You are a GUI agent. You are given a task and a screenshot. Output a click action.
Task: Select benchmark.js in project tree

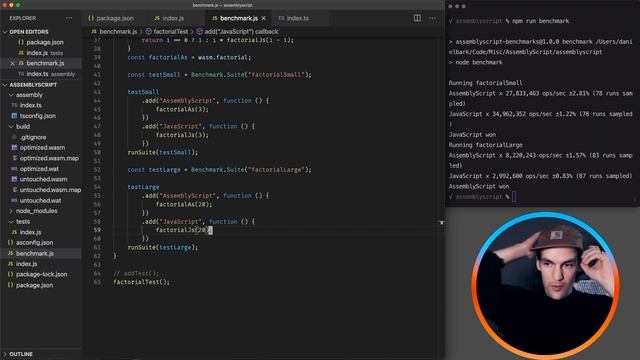click(x=41, y=253)
